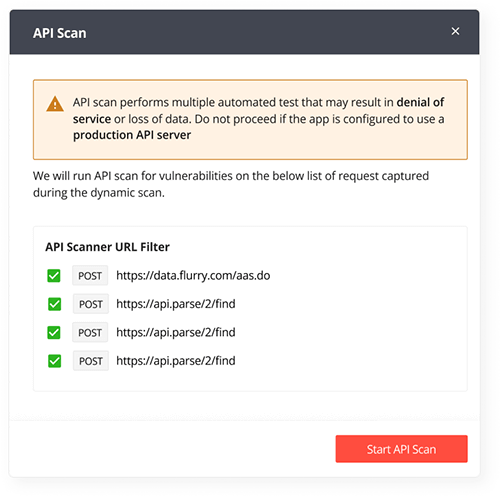Click the POST badge beside data.flurry.com URL

pyautogui.click(x=90, y=276)
